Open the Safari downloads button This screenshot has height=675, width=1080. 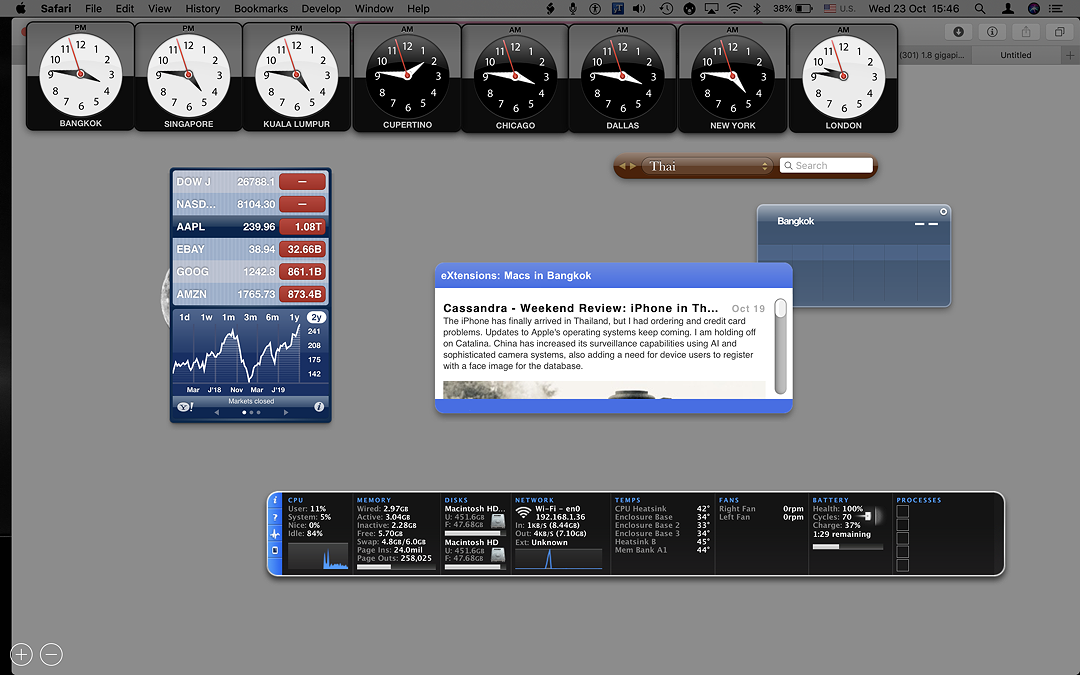[x=958, y=32]
